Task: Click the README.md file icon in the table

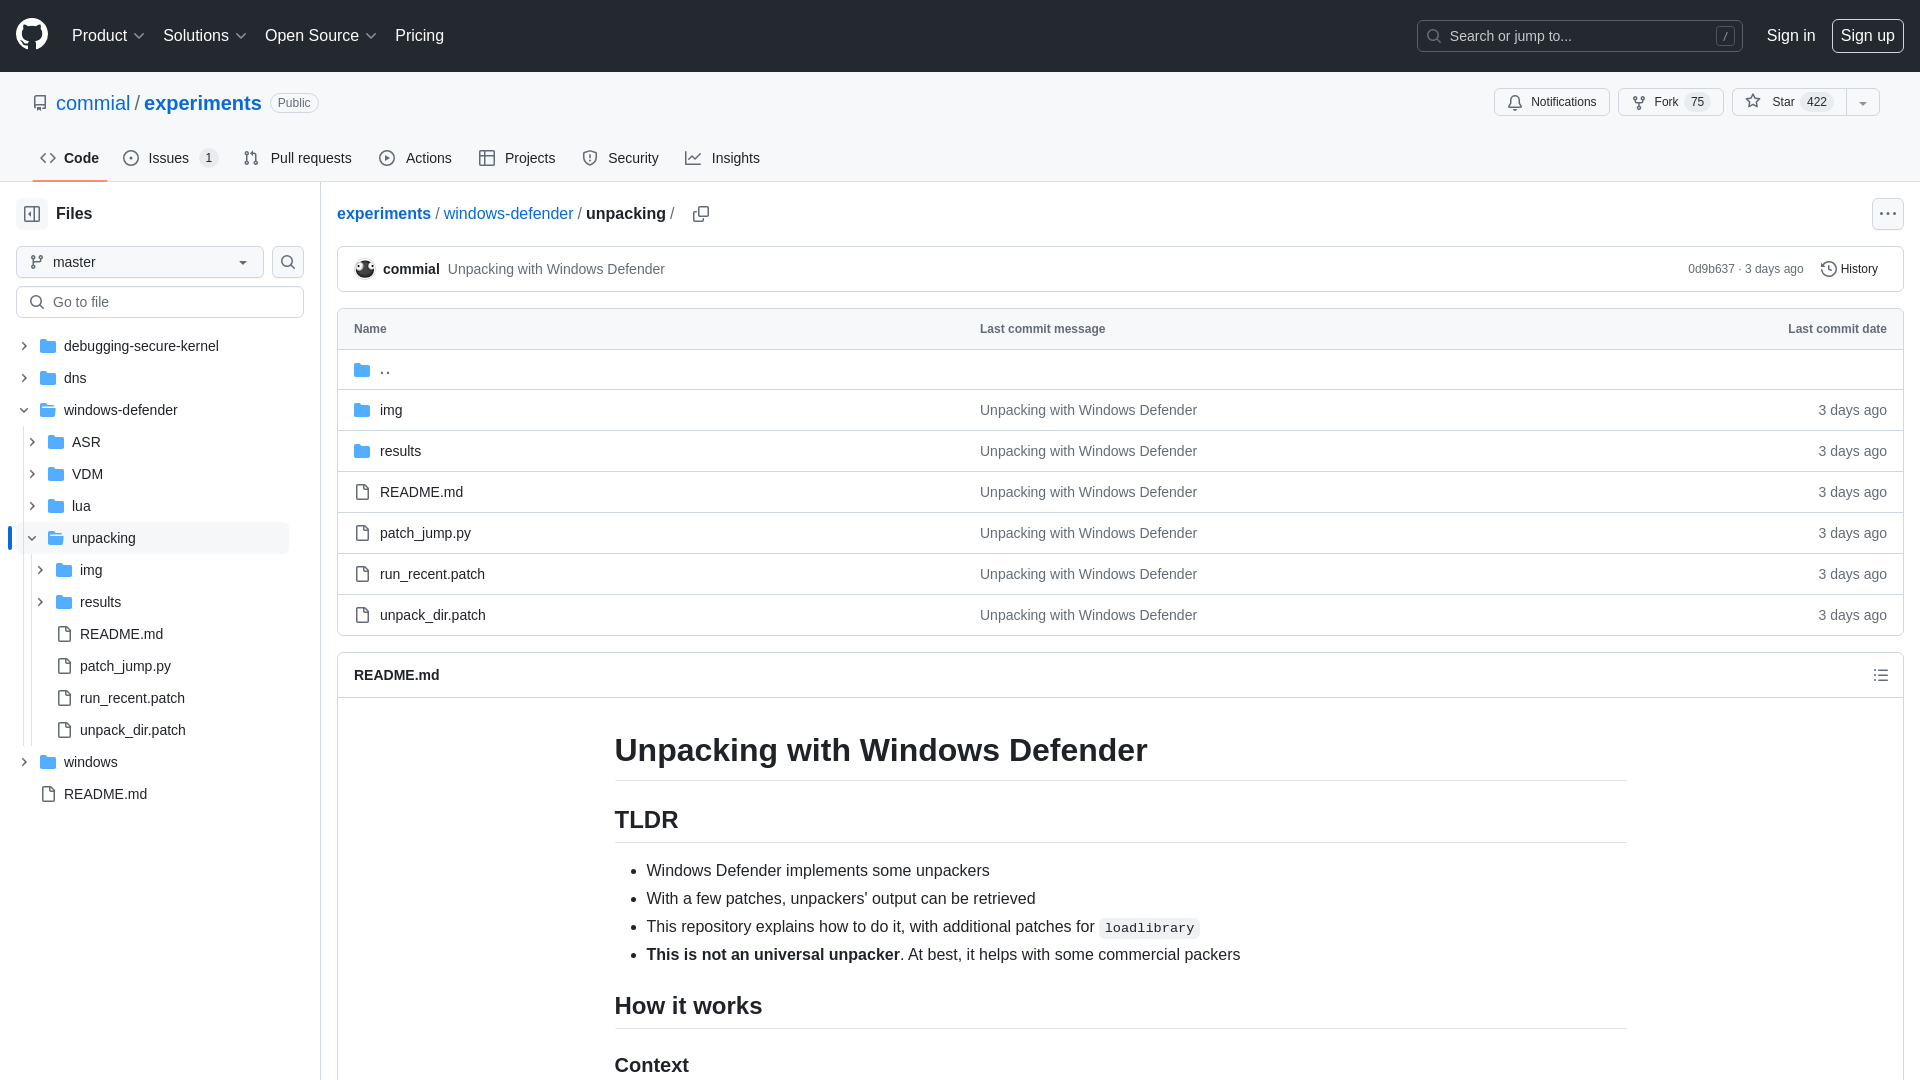Action: coord(362,492)
